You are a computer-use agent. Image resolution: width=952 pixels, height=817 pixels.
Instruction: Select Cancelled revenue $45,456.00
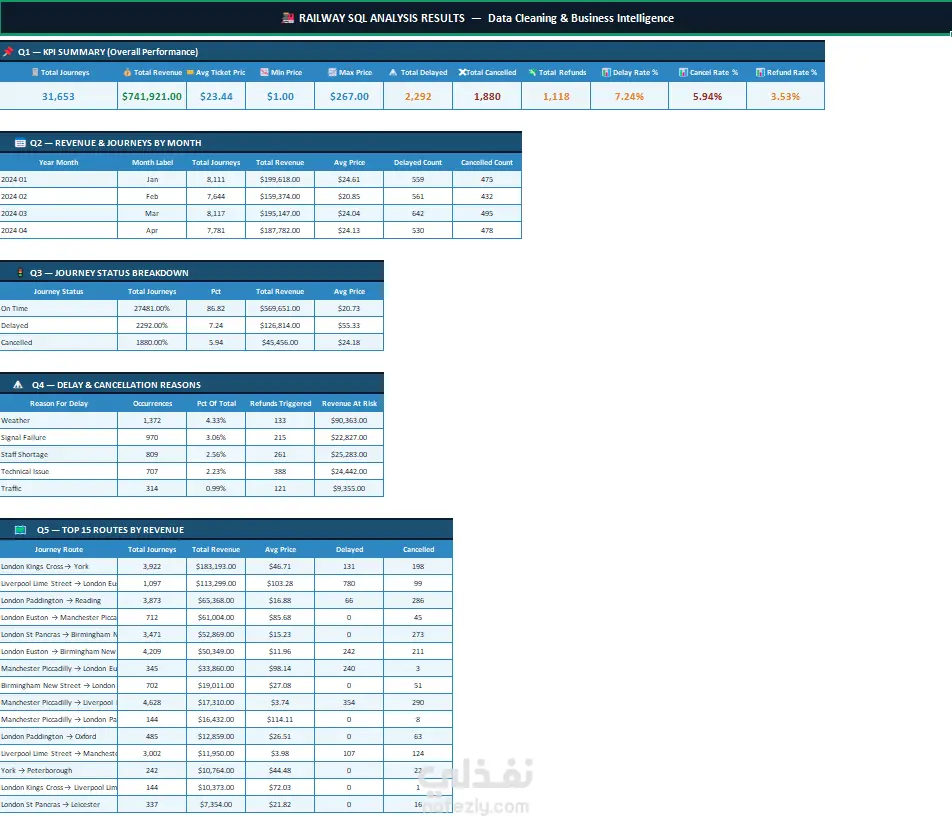pos(280,342)
